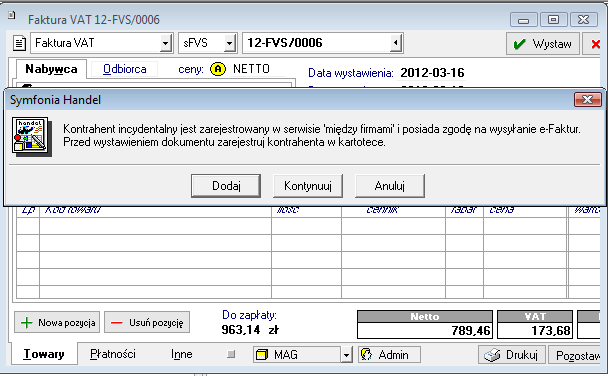
Task: Click the Dodaj button in dialog
Action: [x=226, y=186]
